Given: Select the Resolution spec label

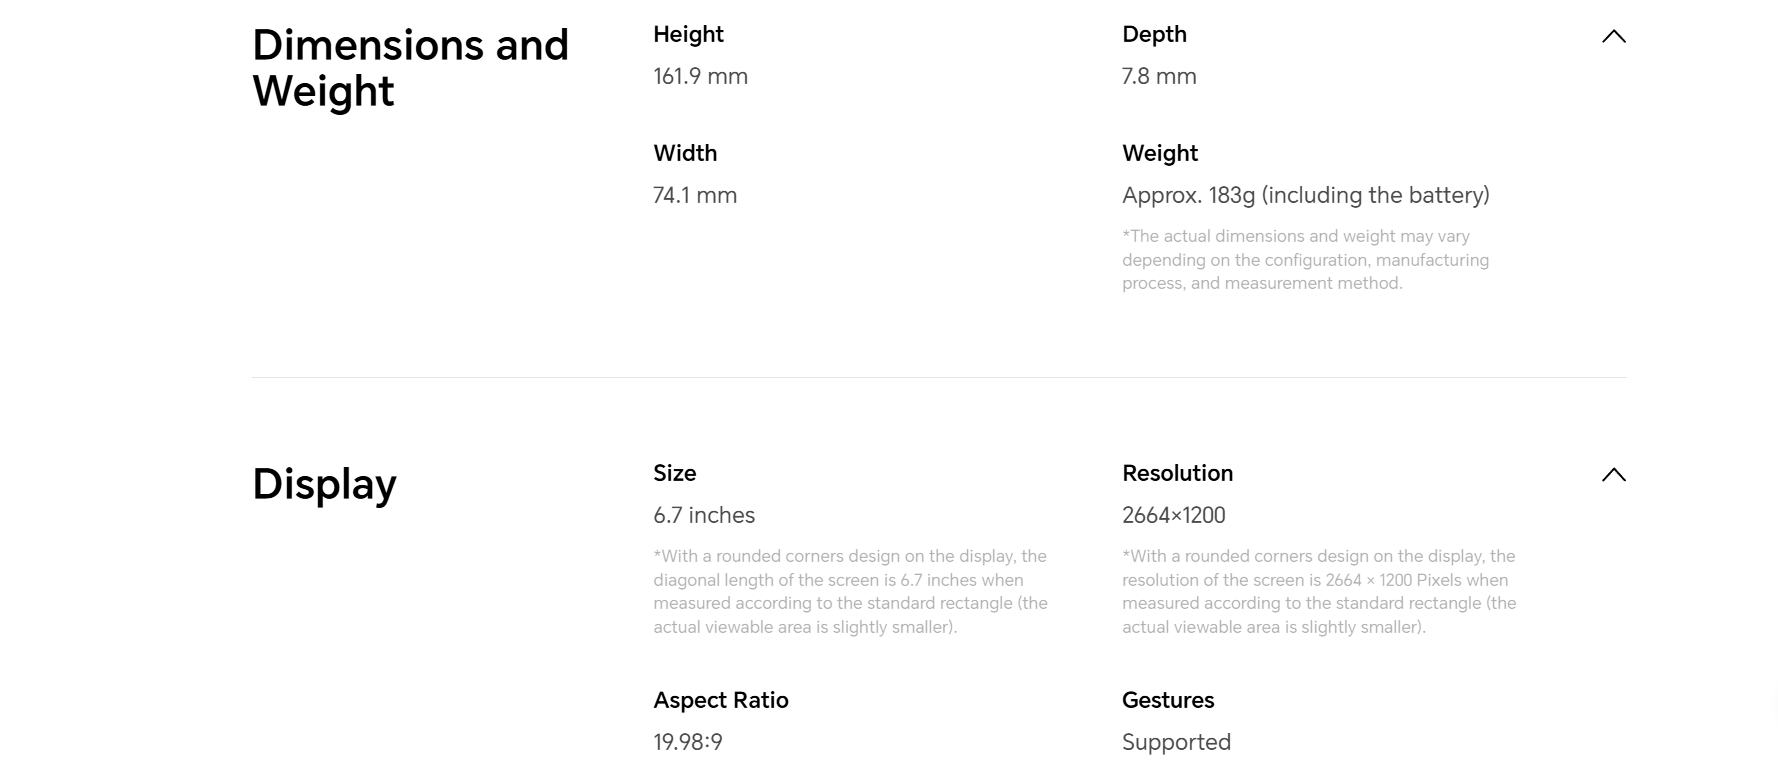Looking at the screenshot, I should click(x=1177, y=473).
